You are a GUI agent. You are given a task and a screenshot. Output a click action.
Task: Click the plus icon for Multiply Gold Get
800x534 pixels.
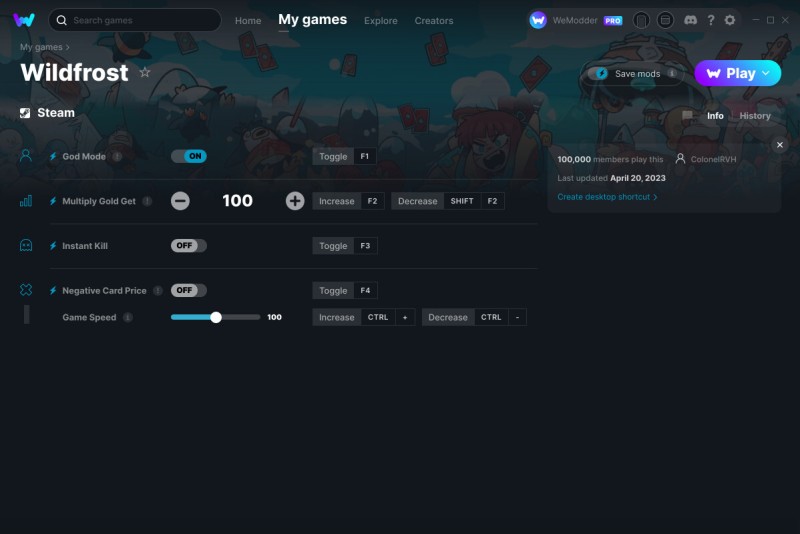coord(295,201)
